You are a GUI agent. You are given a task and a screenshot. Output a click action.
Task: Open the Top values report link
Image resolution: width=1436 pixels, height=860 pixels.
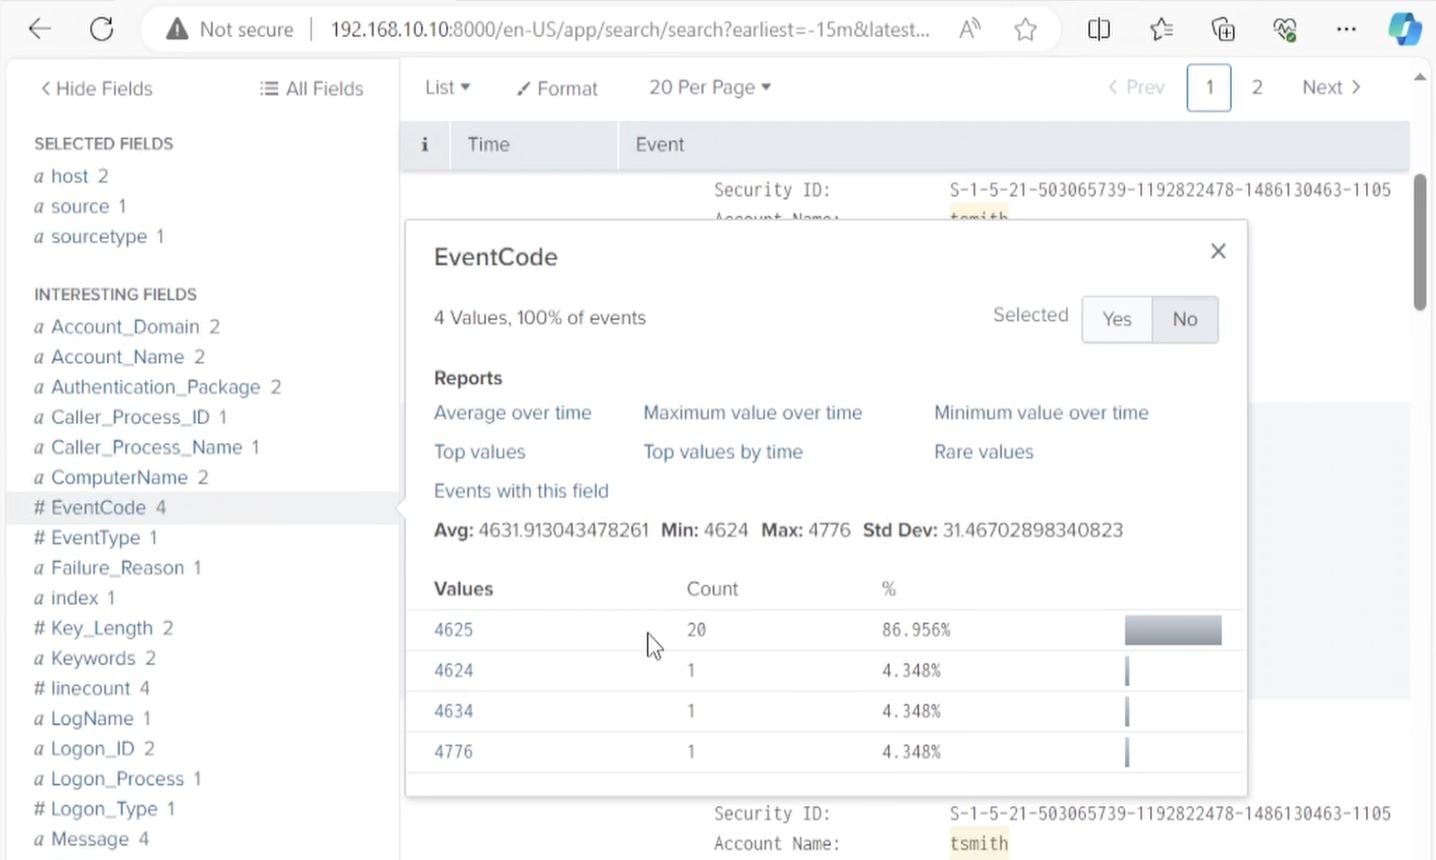pyautogui.click(x=479, y=452)
